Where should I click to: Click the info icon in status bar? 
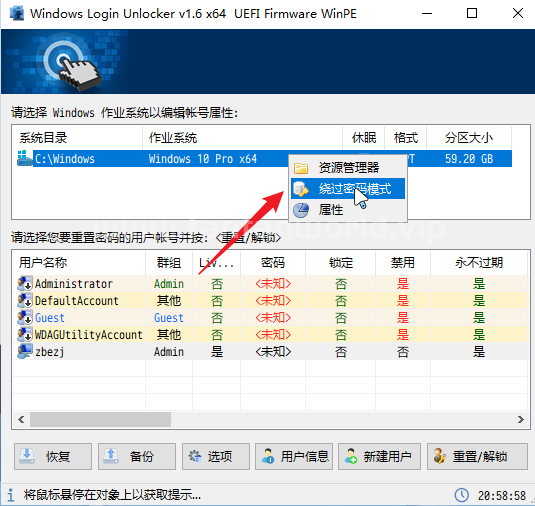[x=11, y=495]
